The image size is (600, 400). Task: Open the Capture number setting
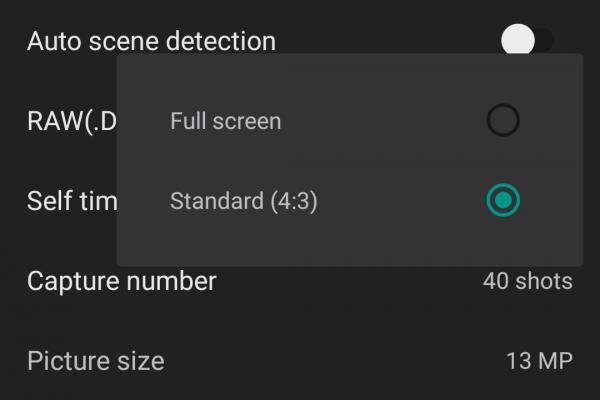click(x=122, y=281)
